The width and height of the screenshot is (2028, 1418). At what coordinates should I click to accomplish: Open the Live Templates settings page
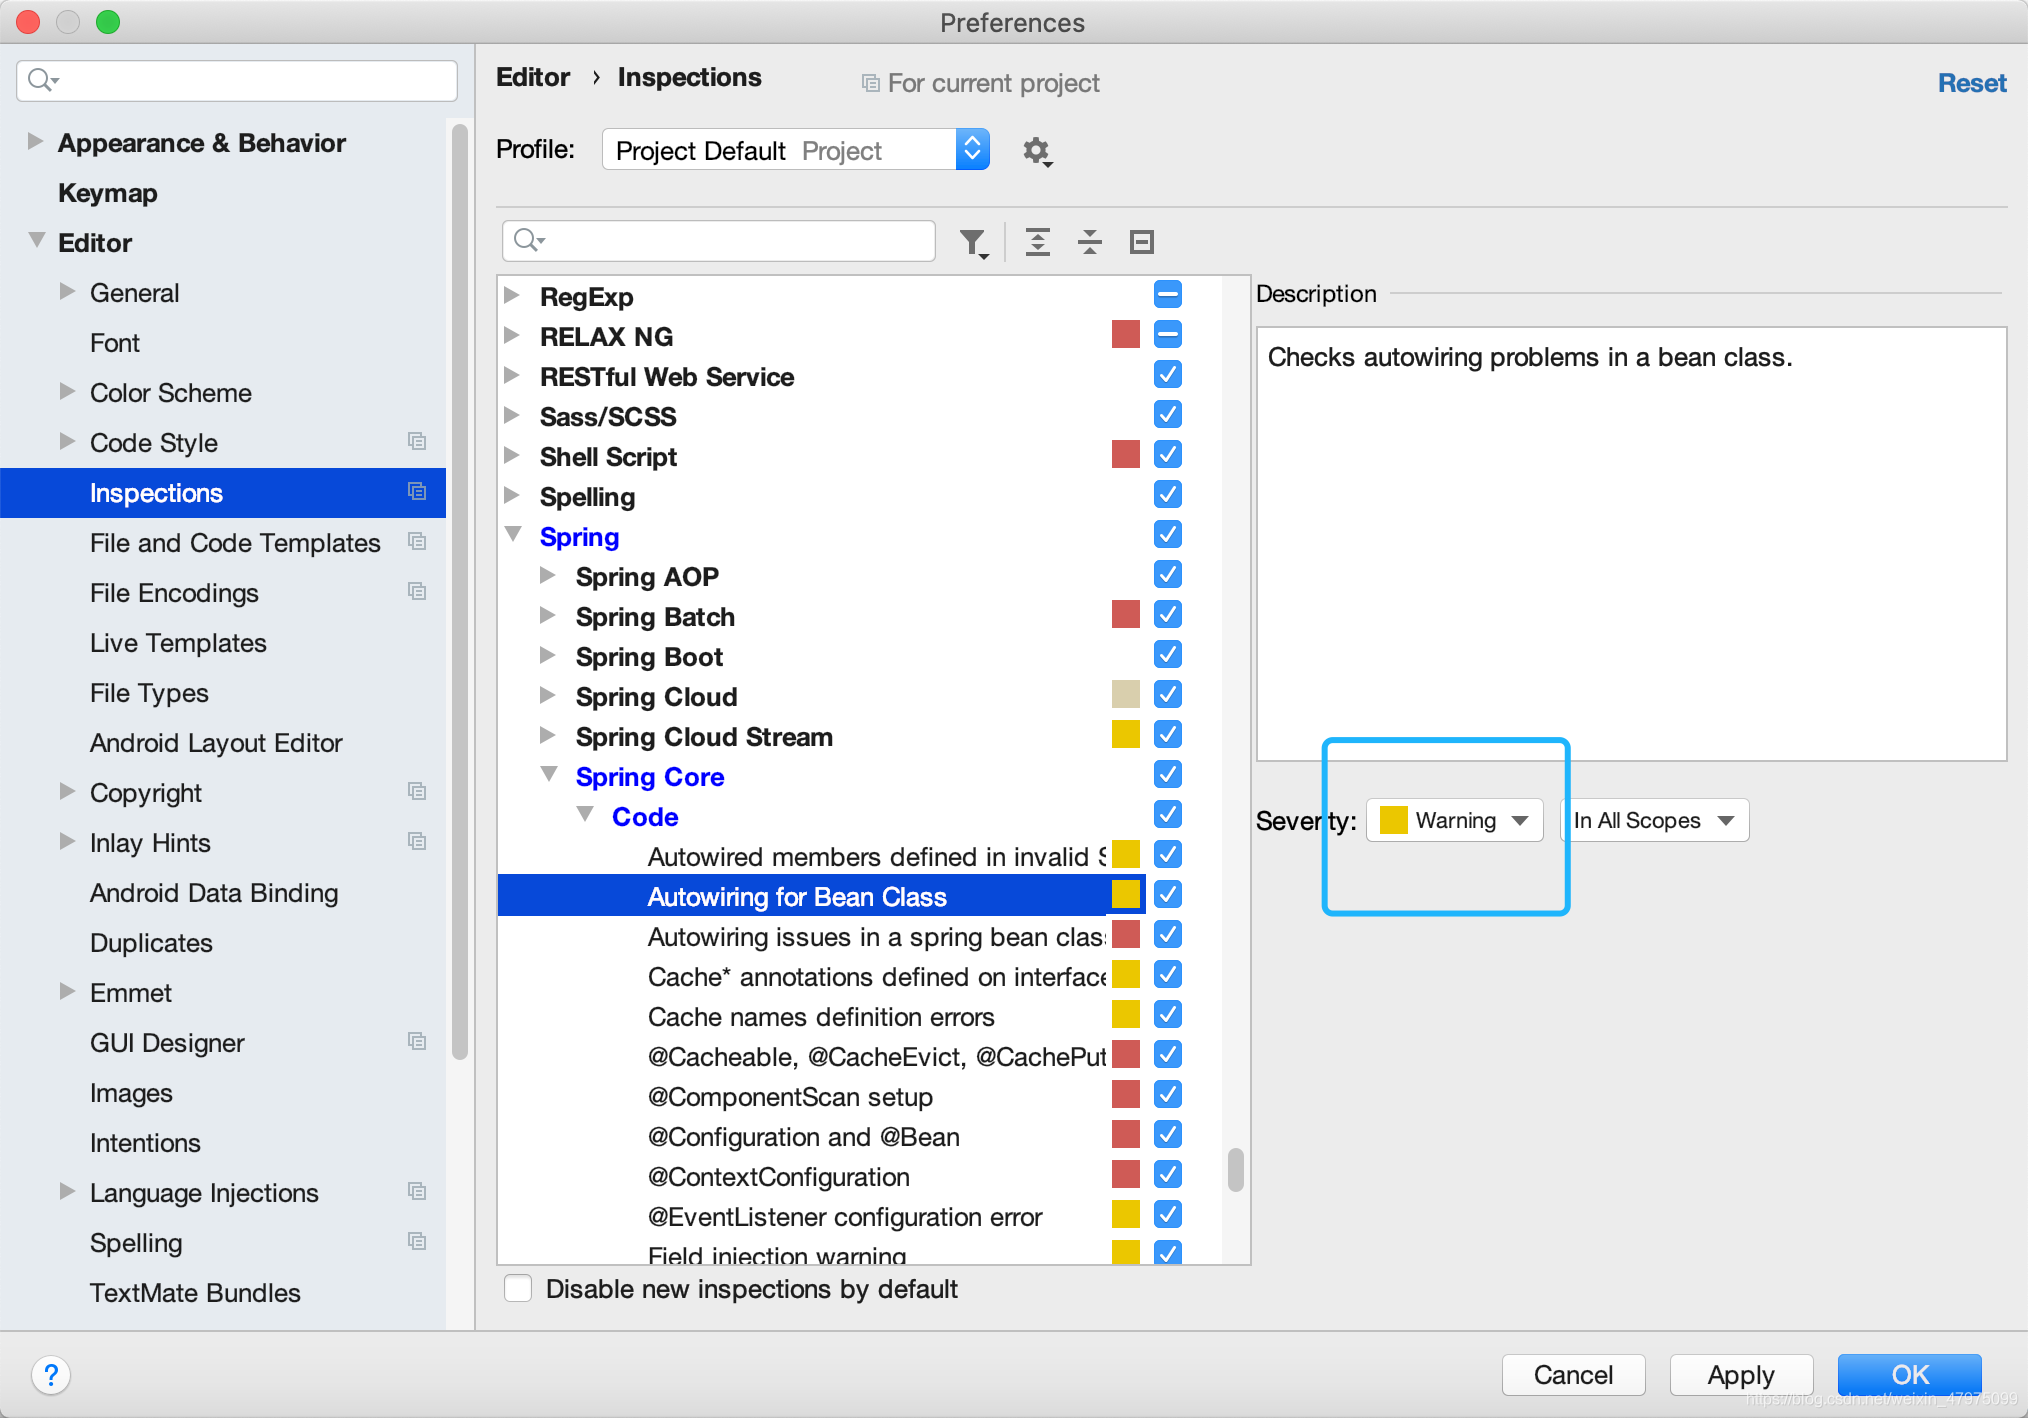(x=178, y=643)
